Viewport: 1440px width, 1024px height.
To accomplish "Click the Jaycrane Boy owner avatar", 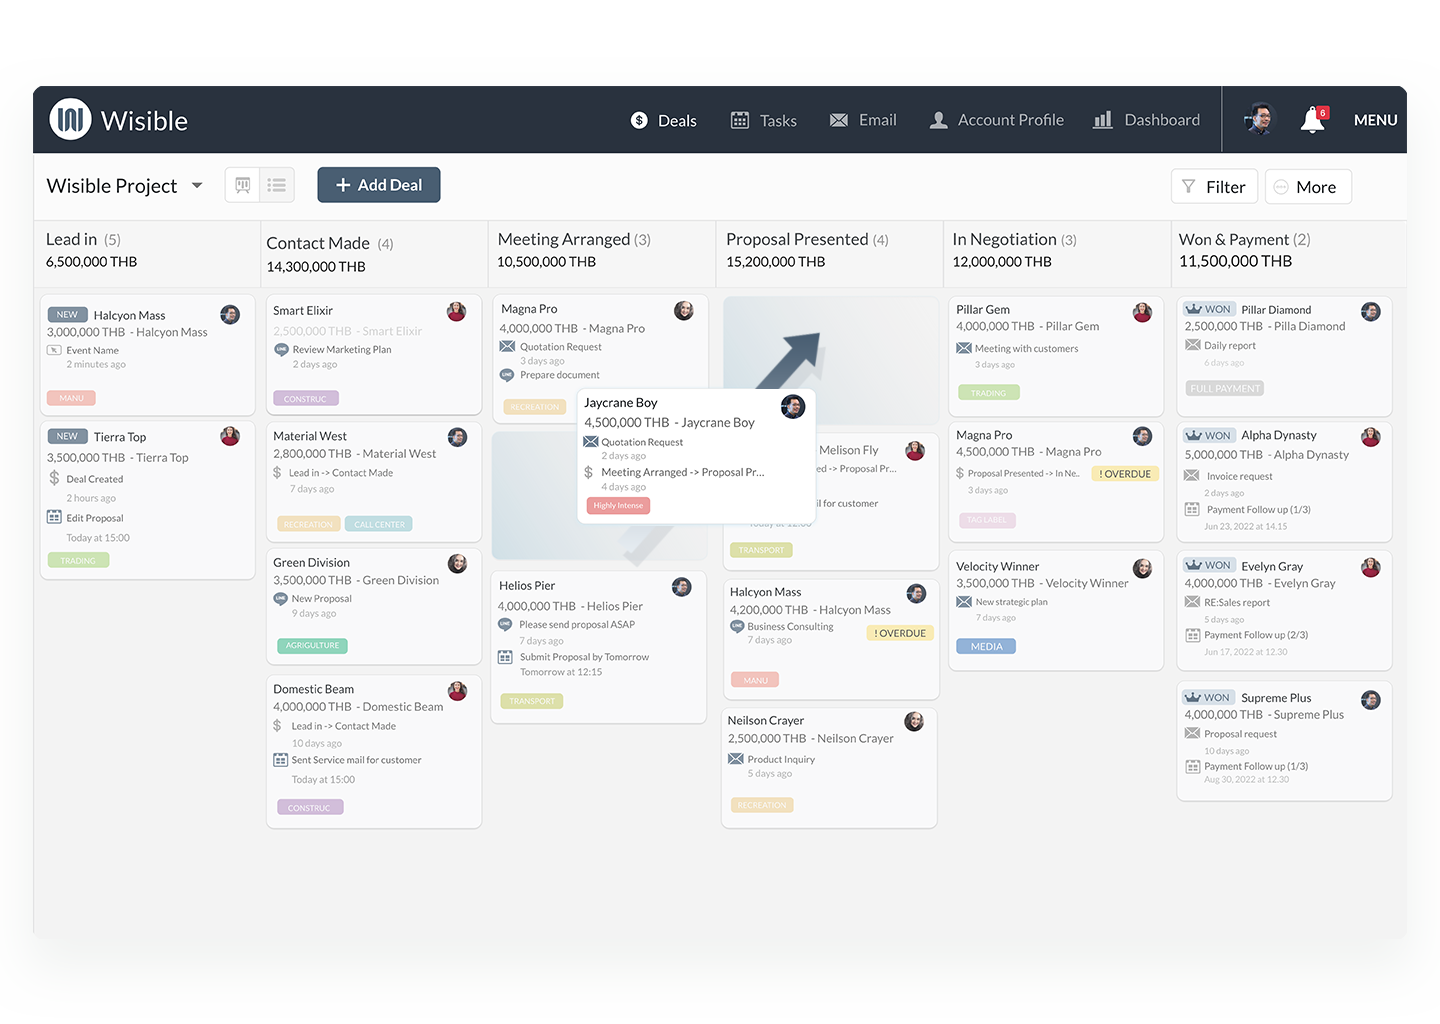I will click(x=793, y=407).
